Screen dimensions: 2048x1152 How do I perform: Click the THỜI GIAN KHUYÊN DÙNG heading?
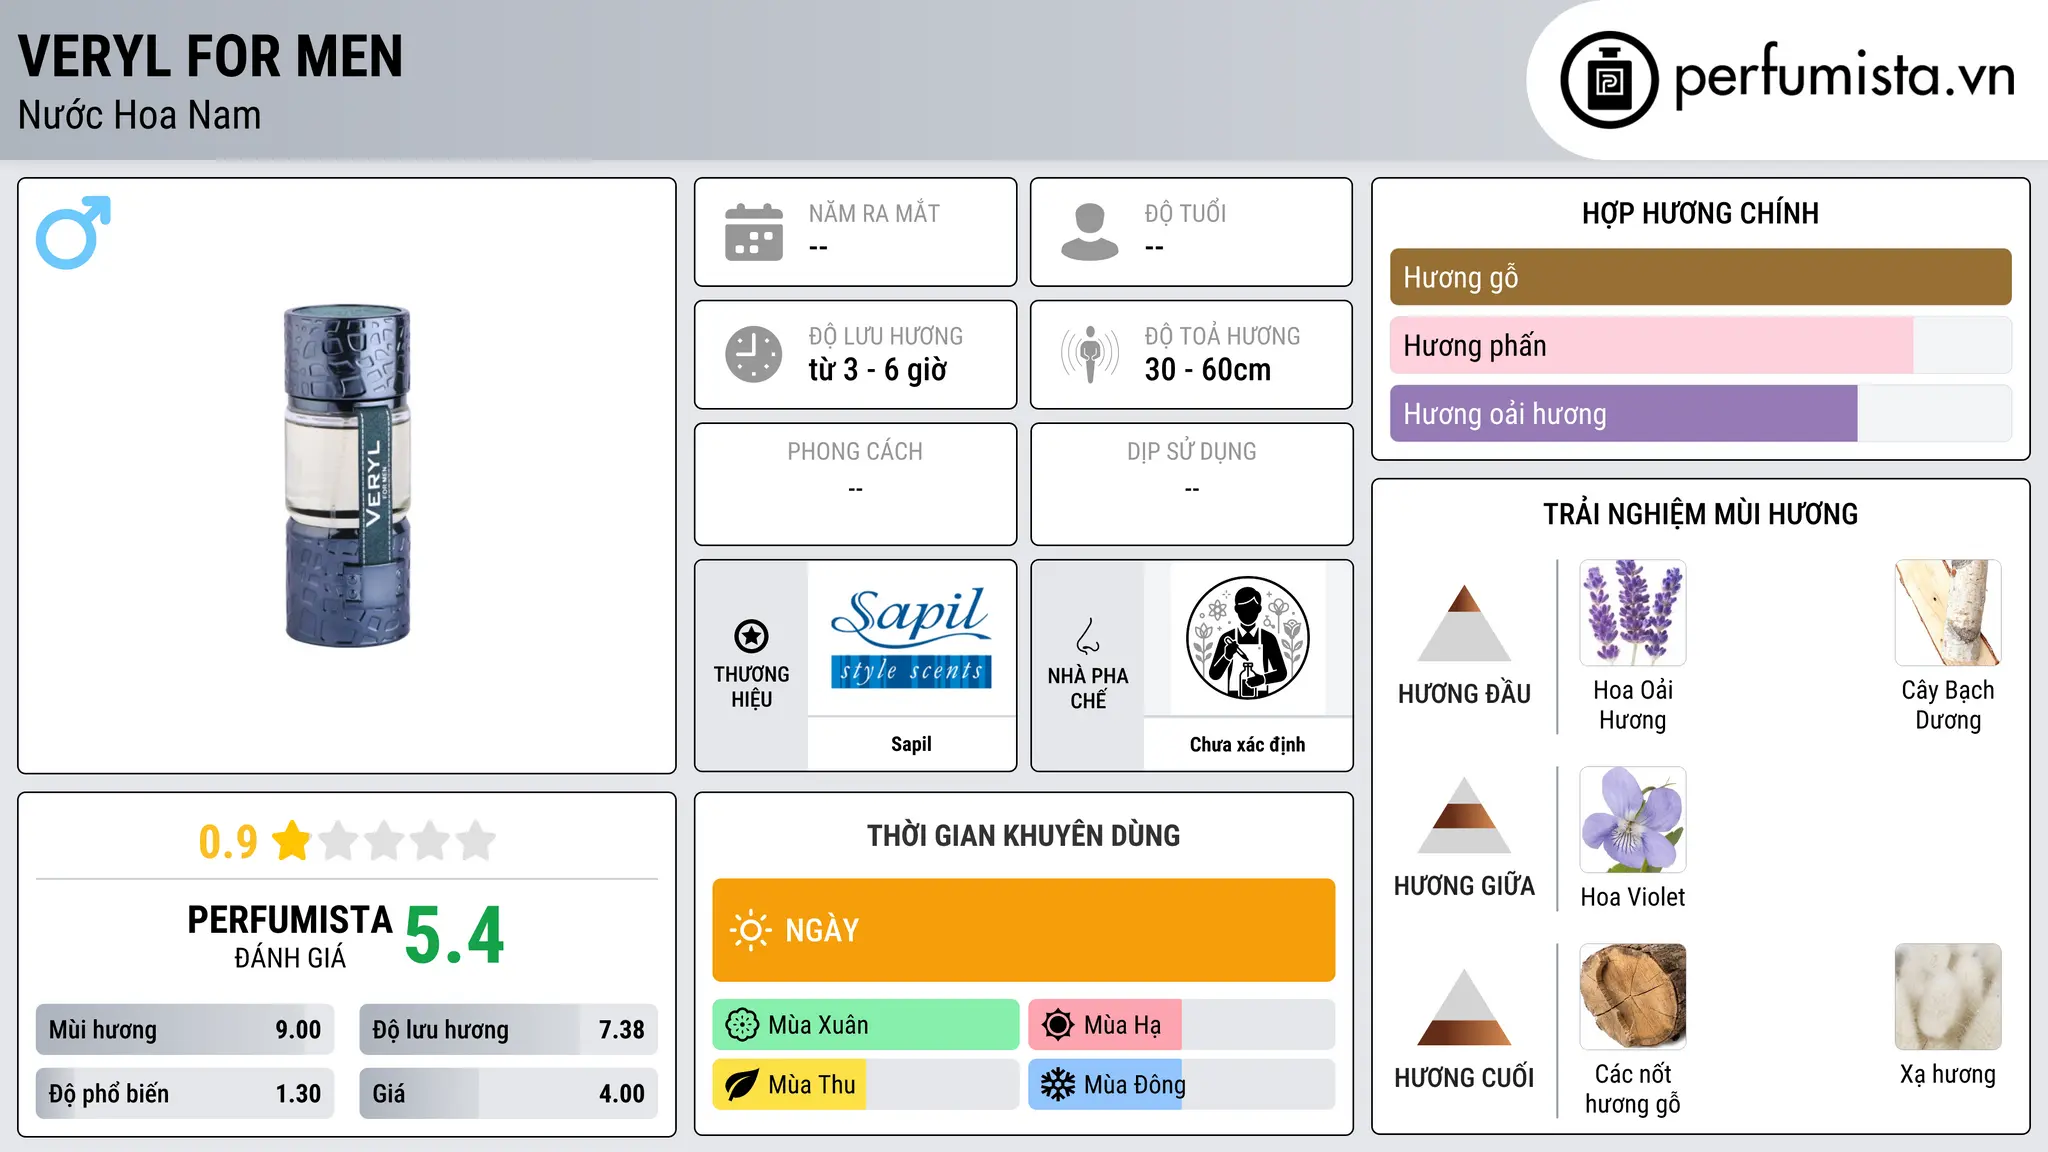click(x=1023, y=835)
